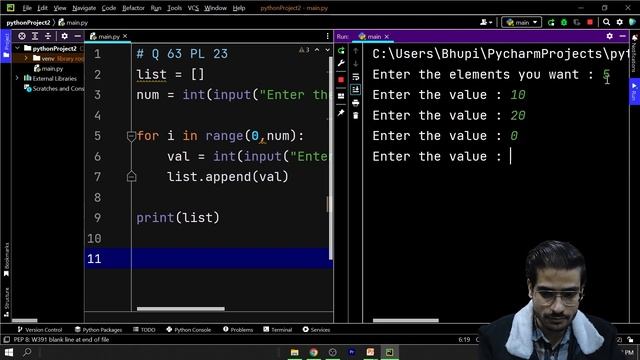Open Services tool window
This screenshot has width=640, height=360.
[x=316, y=329]
